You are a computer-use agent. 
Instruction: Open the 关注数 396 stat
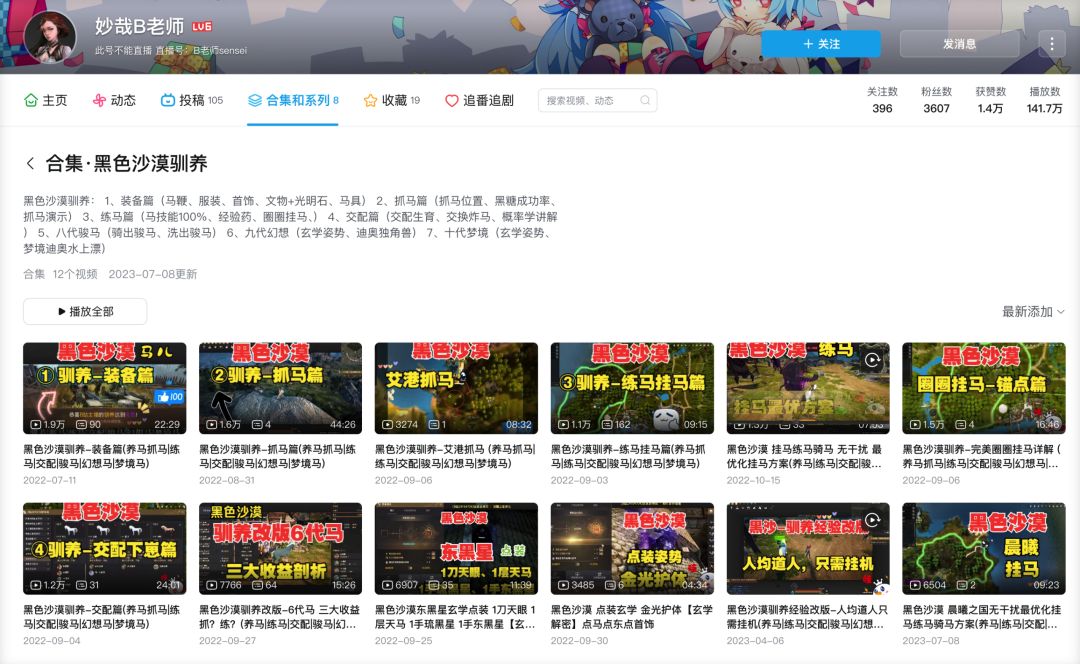pyautogui.click(x=882, y=100)
